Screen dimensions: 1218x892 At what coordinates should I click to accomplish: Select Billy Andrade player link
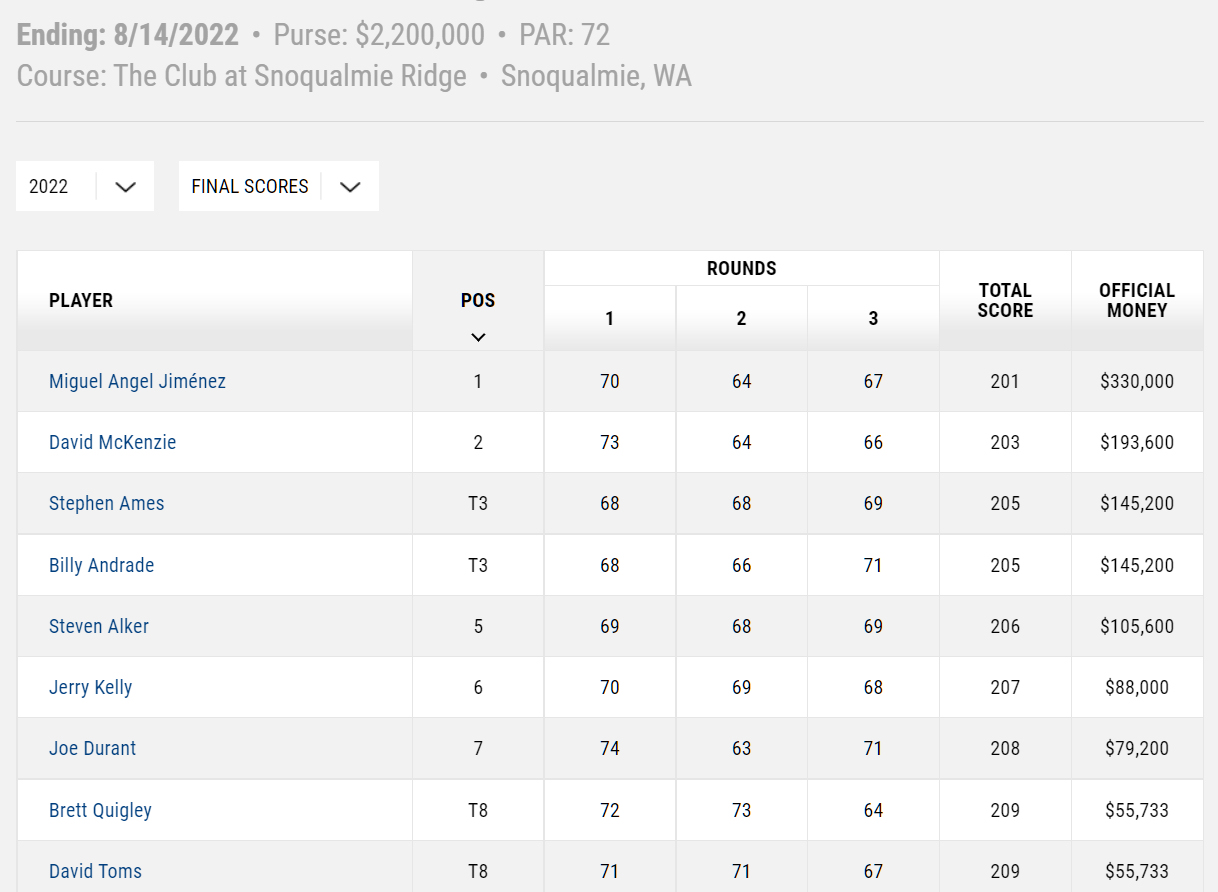coord(101,565)
